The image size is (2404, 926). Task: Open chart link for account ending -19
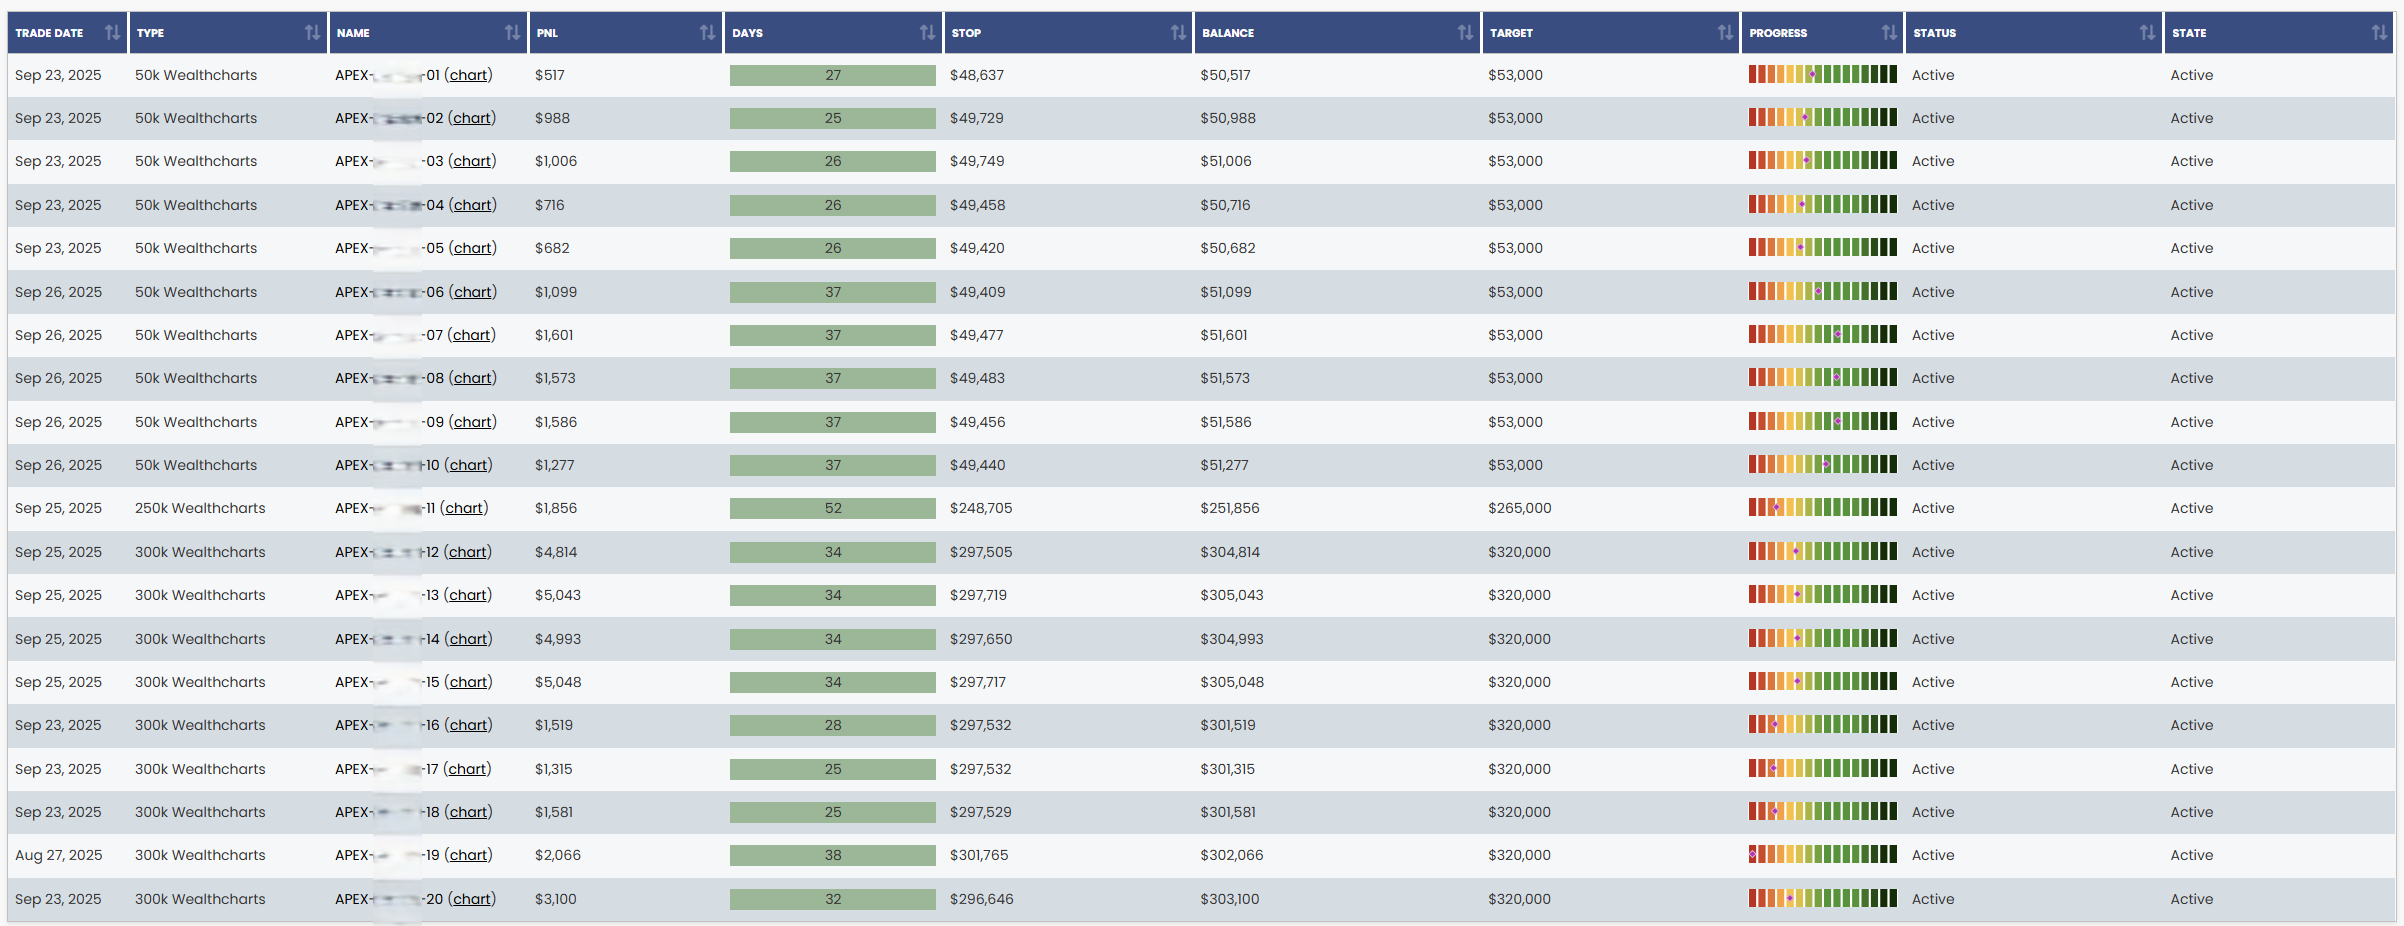click(468, 855)
